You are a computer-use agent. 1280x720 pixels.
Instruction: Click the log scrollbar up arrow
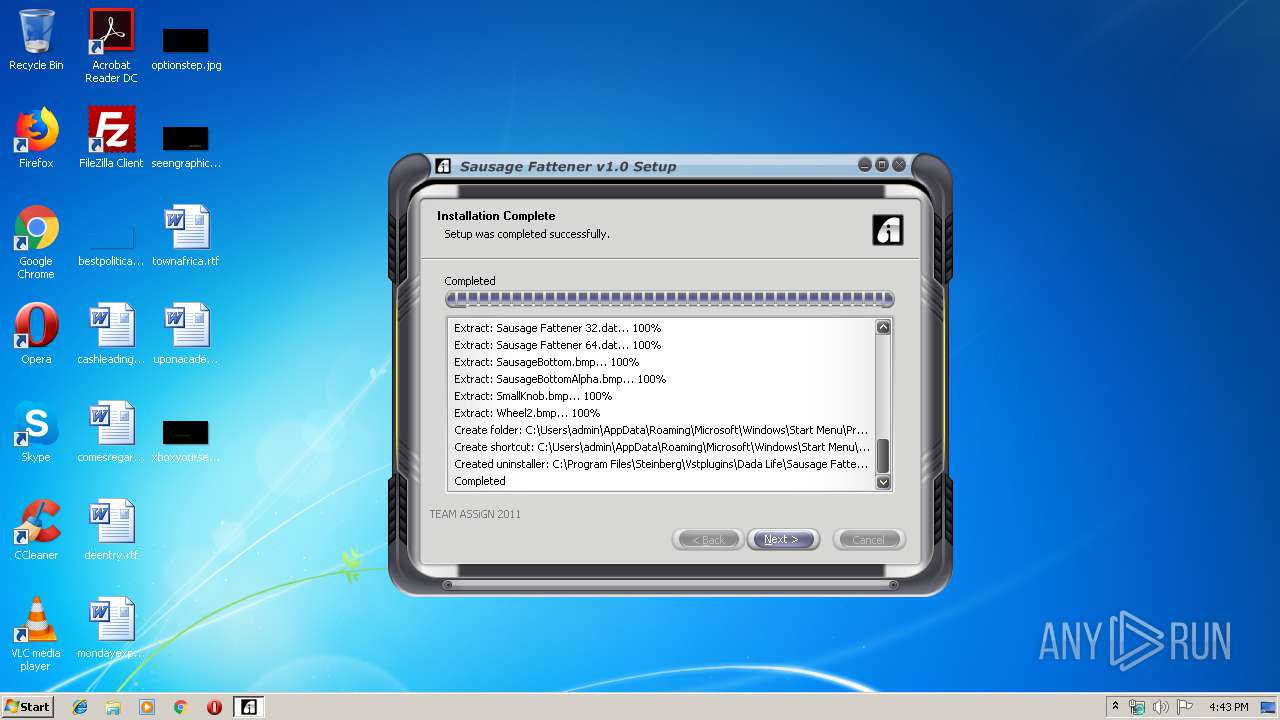coord(883,327)
